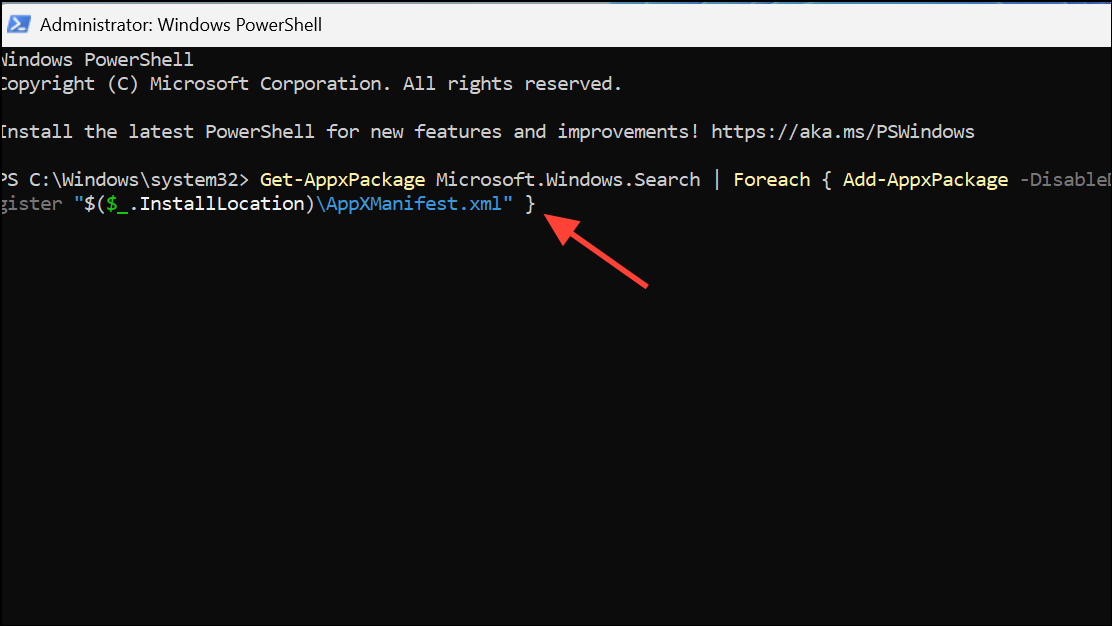Click the pipe symbol between the two cmdlets

click(x=716, y=179)
